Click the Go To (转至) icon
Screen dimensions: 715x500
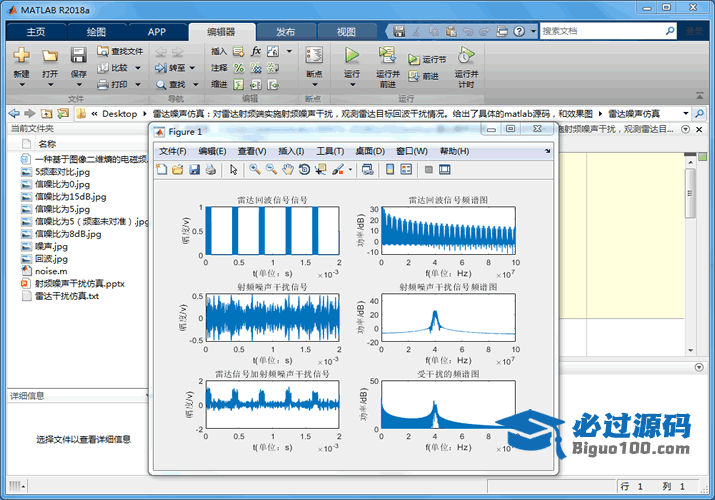click(x=161, y=68)
